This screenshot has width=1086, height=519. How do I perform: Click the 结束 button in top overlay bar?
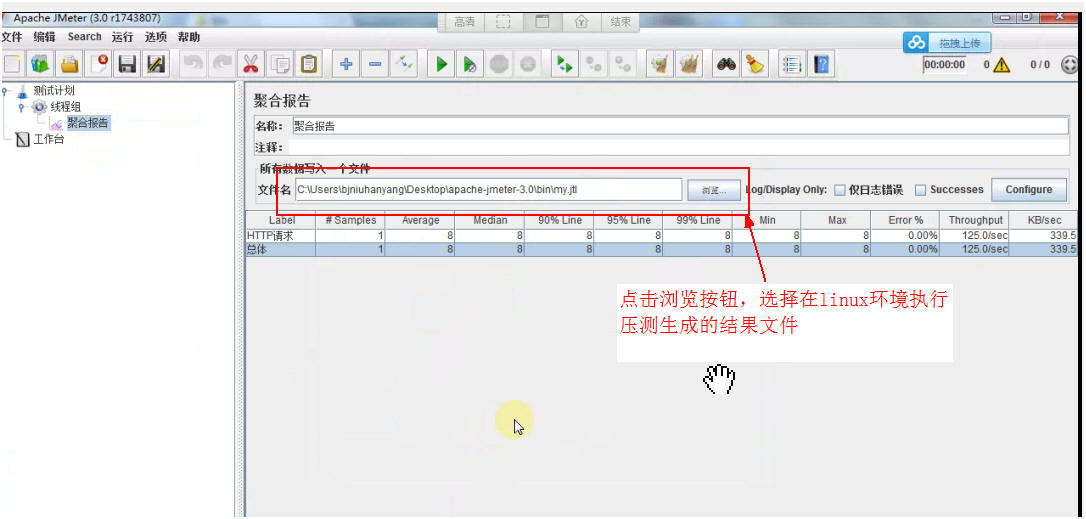point(620,22)
